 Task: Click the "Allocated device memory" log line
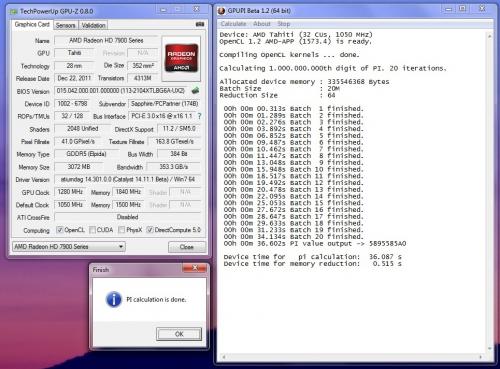[304, 82]
